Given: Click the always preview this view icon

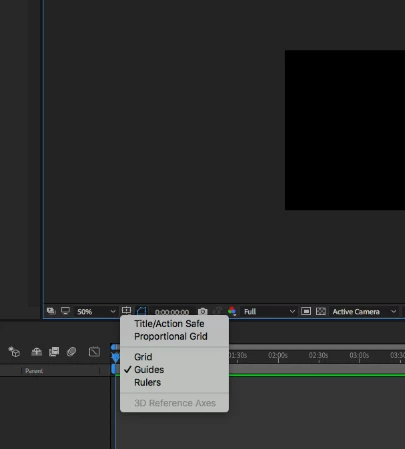Looking at the screenshot, I should tap(51, 311).
